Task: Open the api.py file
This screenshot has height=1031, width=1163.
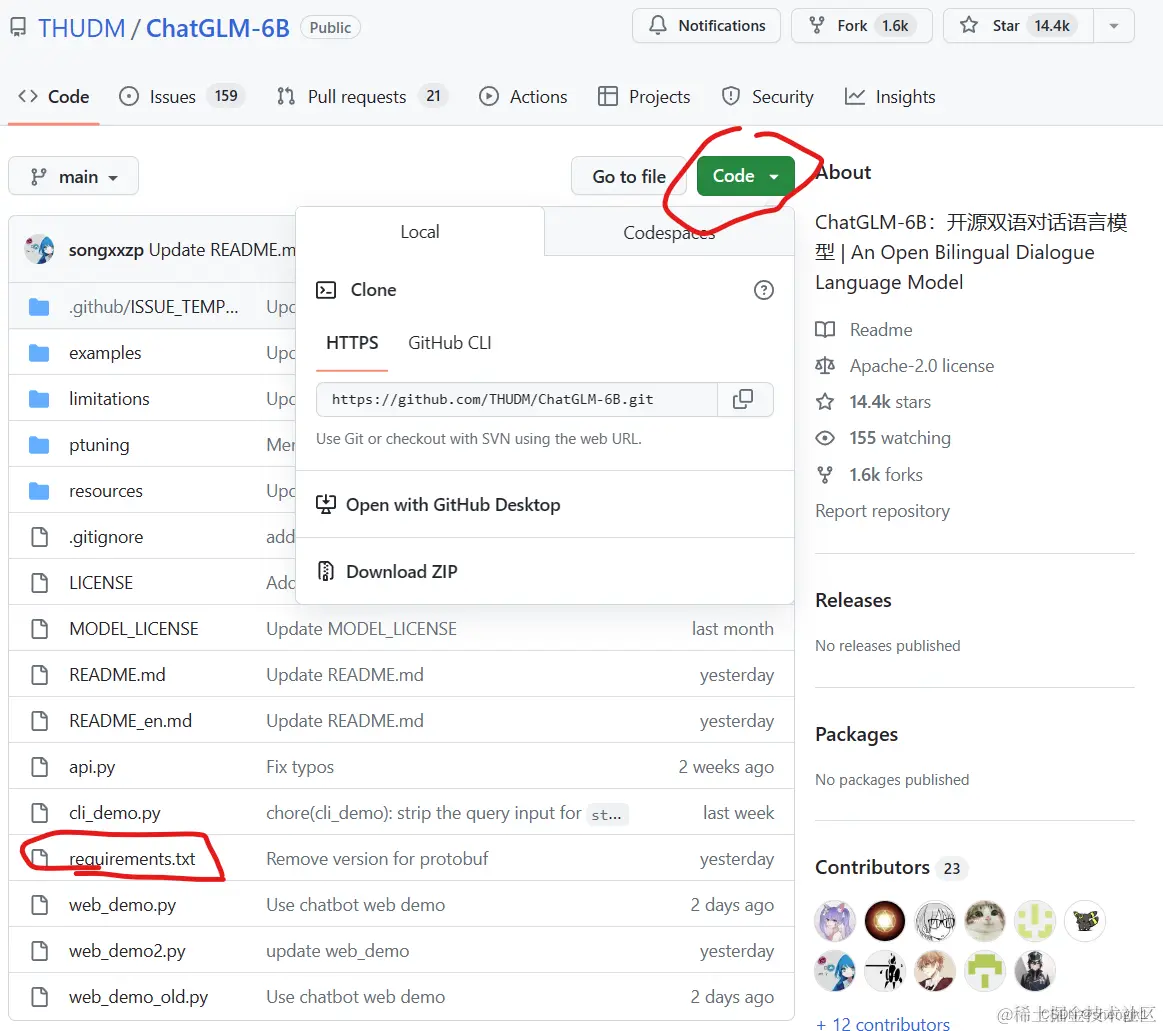Action: coord(92,767)
